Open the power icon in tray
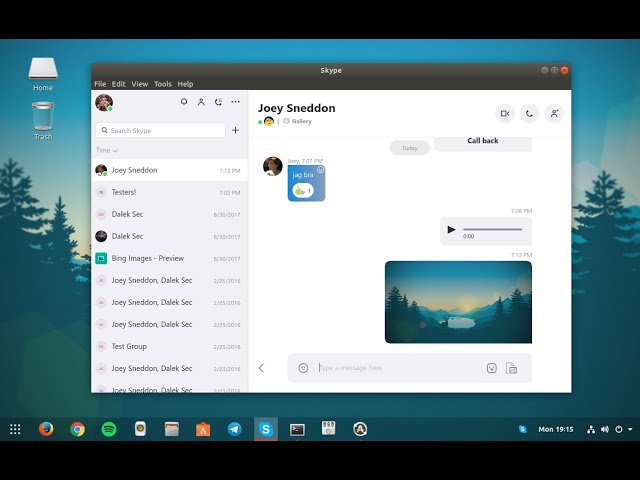 (619, 429)
